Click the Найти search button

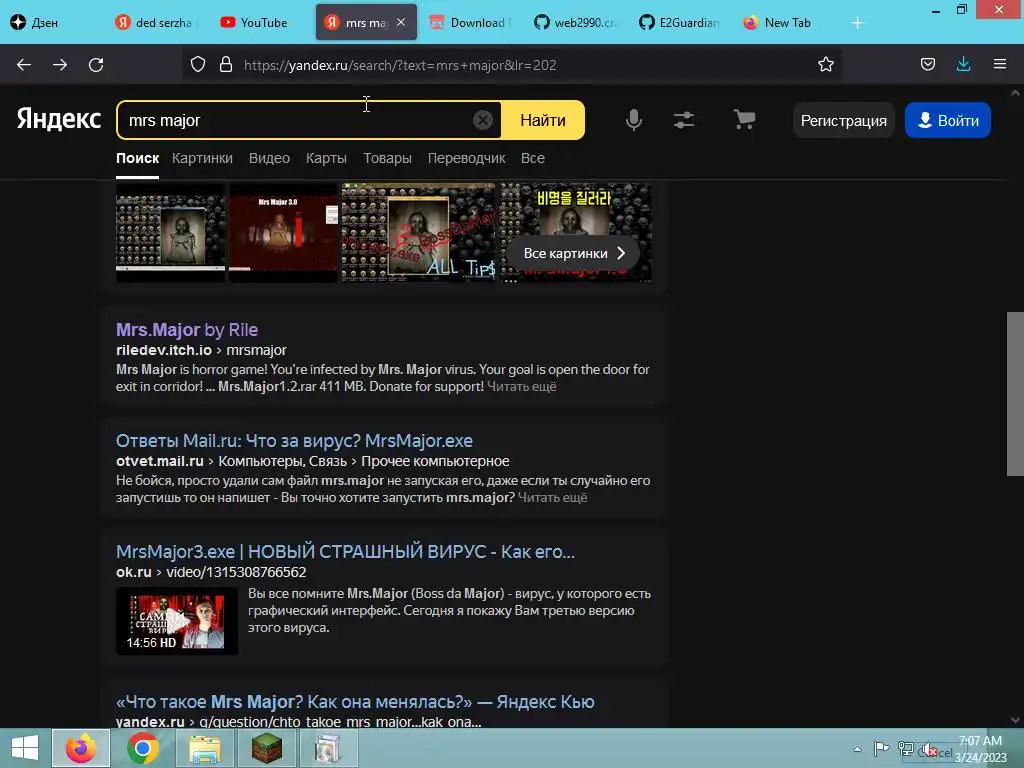point(543,120)
